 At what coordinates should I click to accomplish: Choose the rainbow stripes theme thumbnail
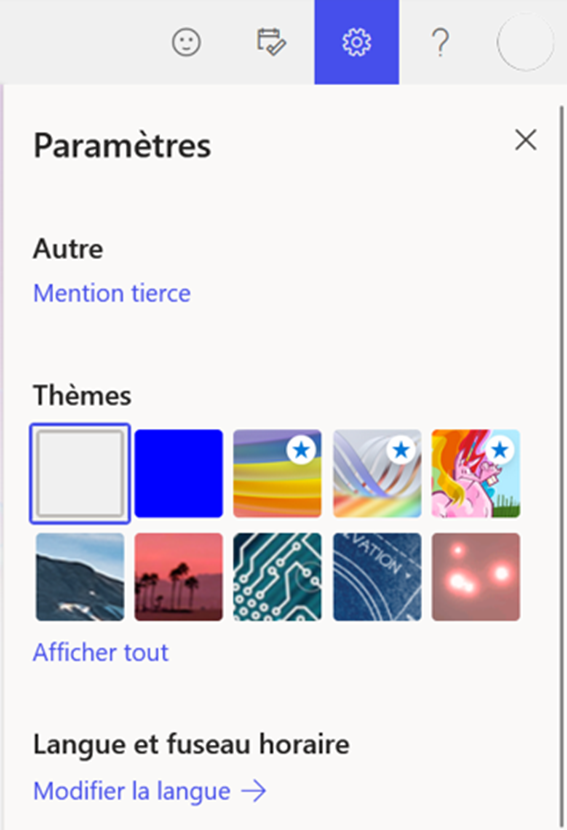tap(277, 473)
